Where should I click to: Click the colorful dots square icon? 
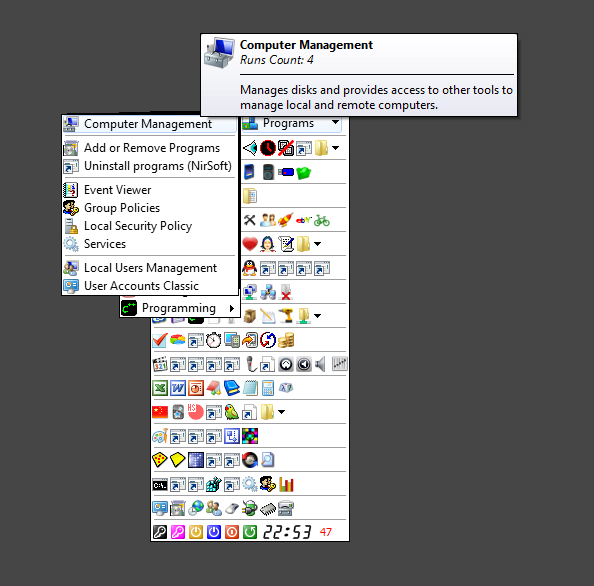(250, 436)
